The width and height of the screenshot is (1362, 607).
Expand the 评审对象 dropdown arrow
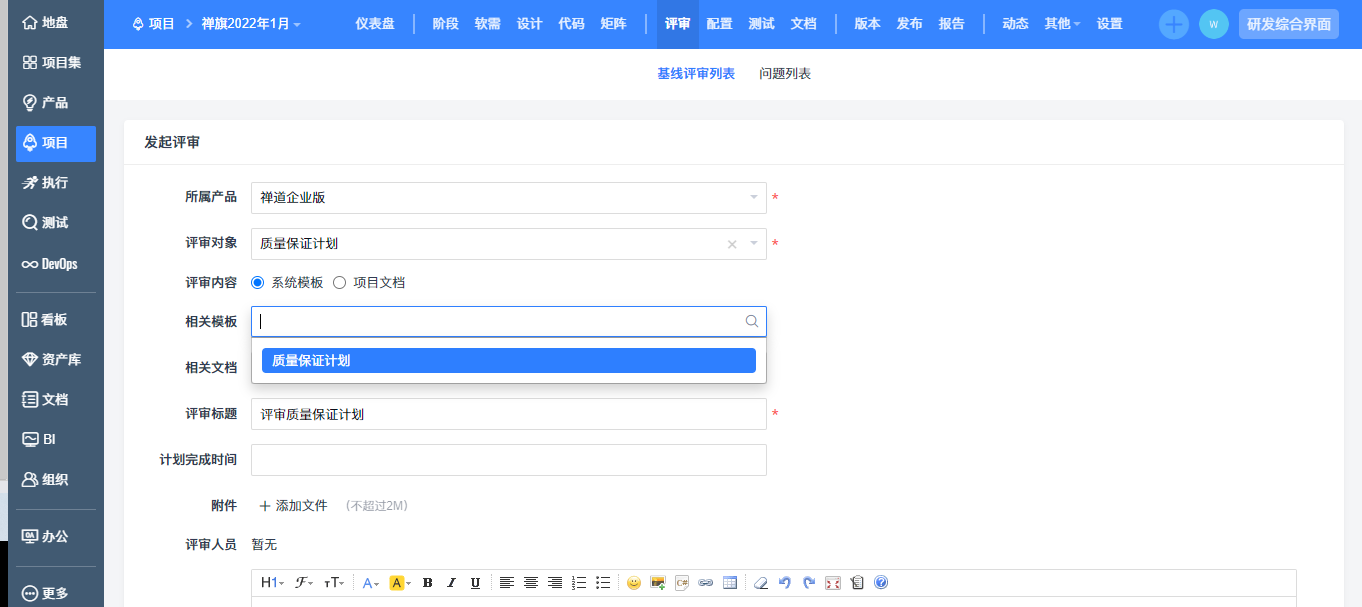[x=754, y=244]
